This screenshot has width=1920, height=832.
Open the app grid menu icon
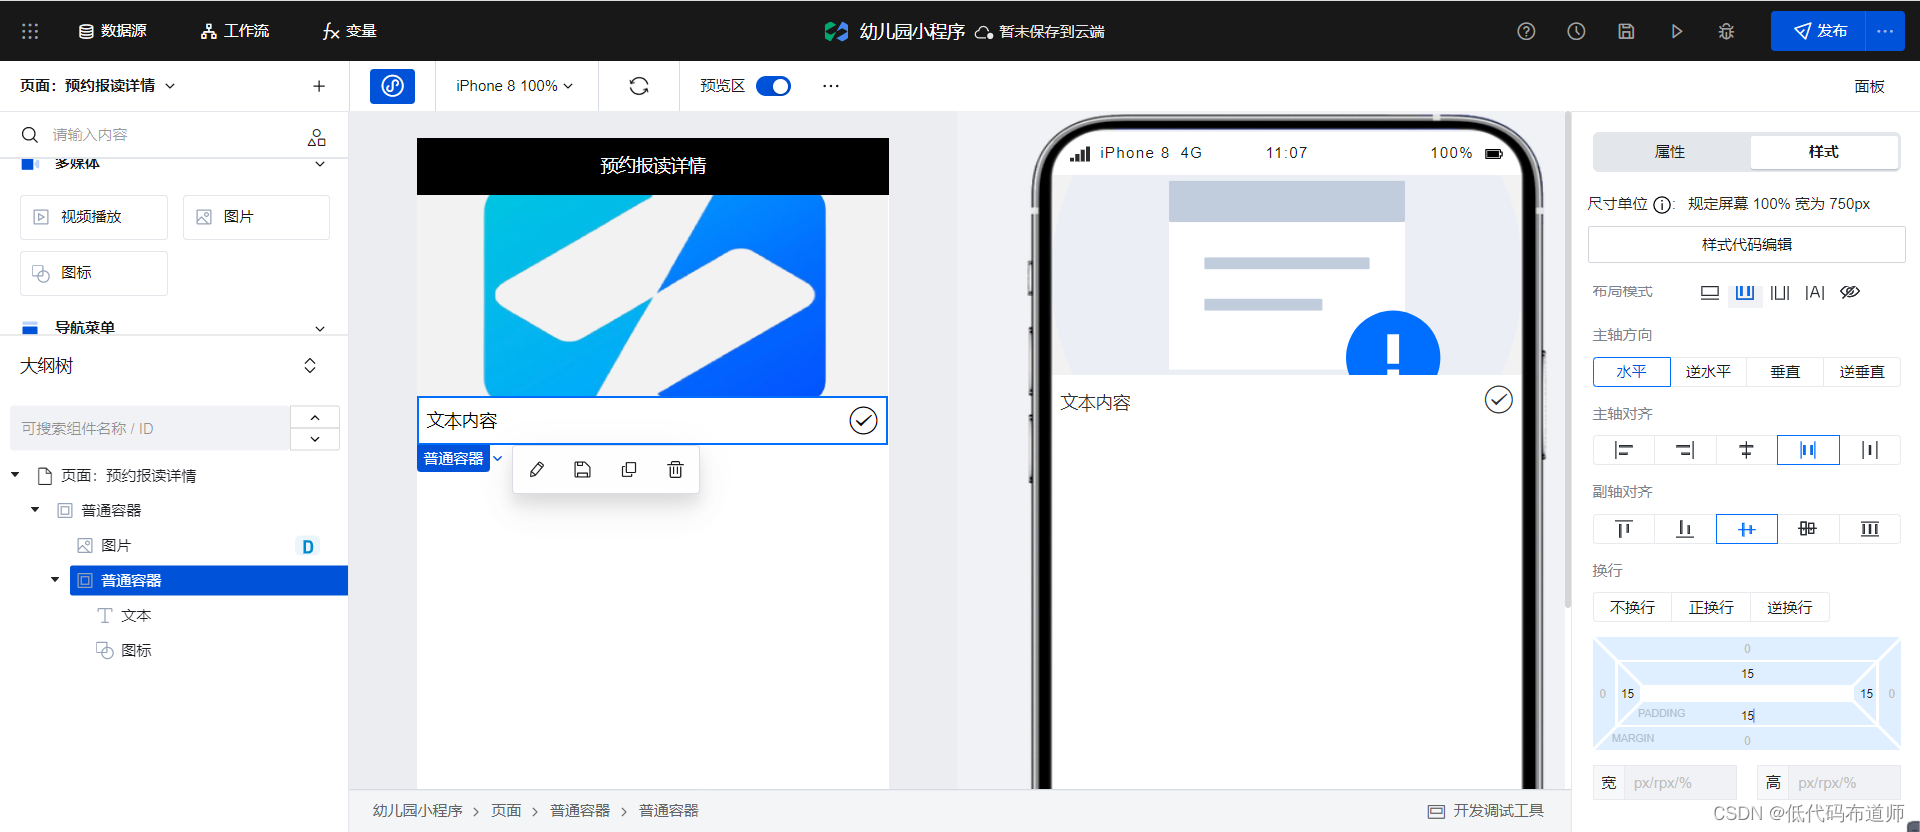[30, 31]
